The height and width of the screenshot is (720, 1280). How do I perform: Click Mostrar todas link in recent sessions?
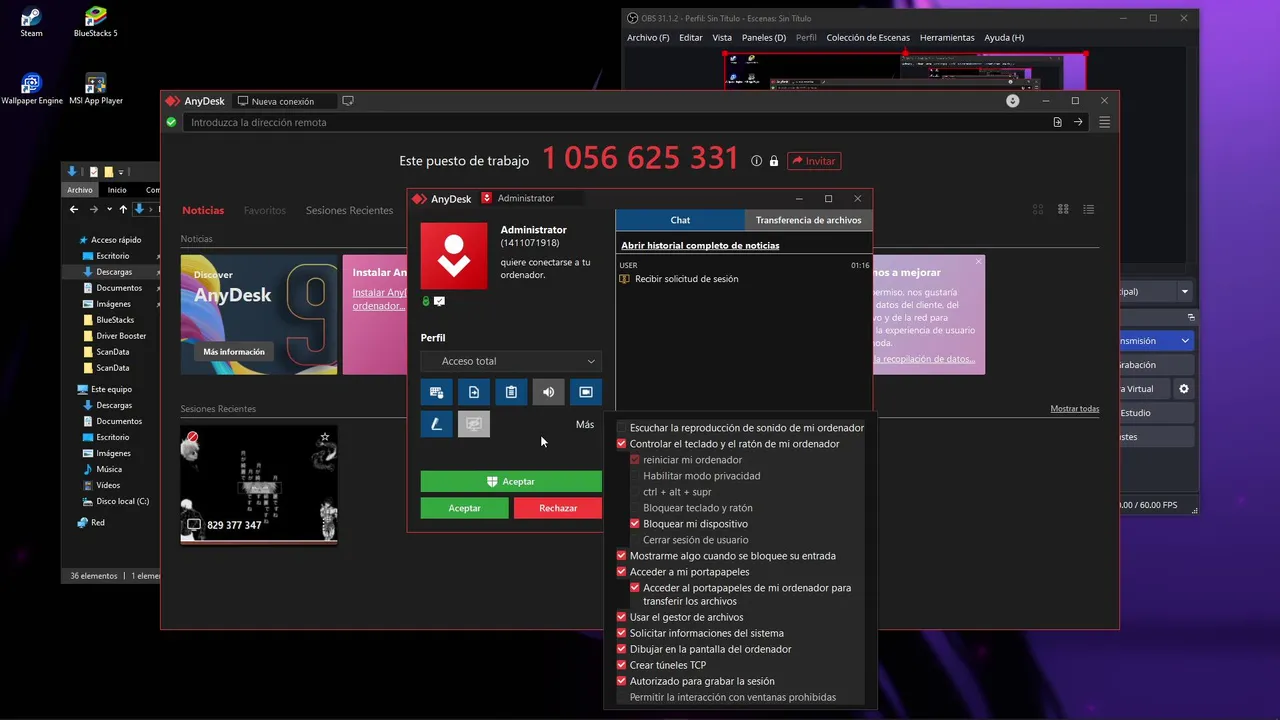tap(1075, 409)
